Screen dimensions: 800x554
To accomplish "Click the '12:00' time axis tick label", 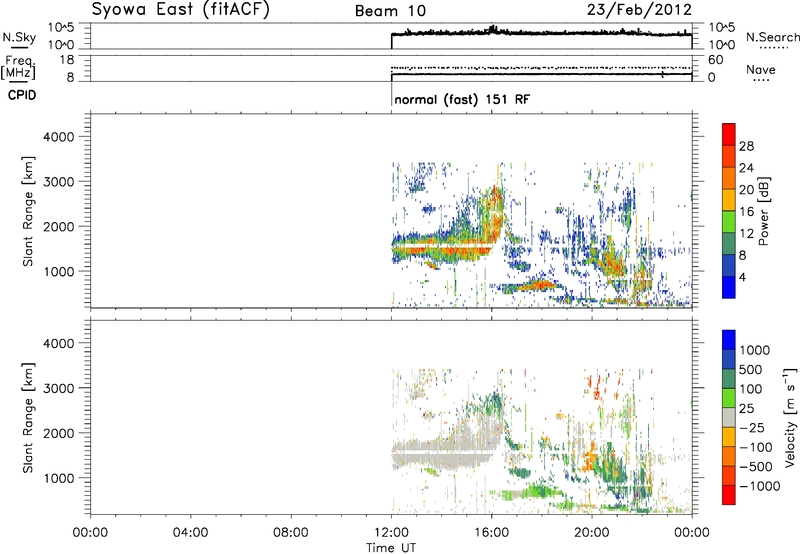I will tap(391, 533).
